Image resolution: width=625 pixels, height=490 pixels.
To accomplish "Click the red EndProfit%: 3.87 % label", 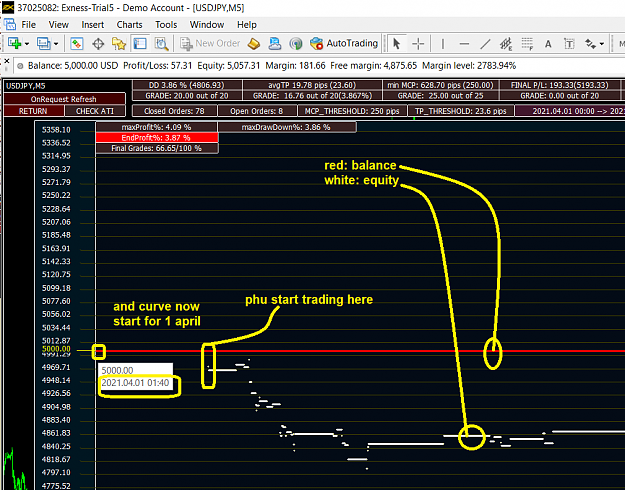I will [156, 138].
